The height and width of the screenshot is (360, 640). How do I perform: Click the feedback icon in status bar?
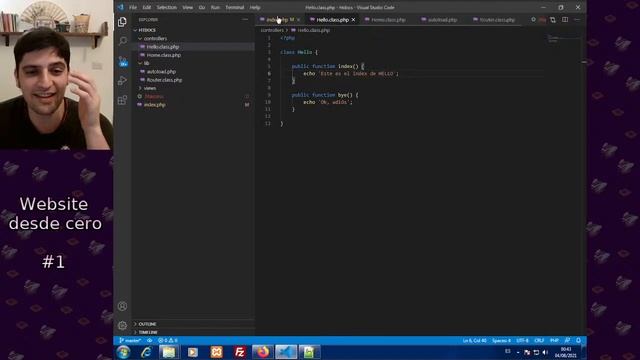pyautogui.click(x=567, y=340)
